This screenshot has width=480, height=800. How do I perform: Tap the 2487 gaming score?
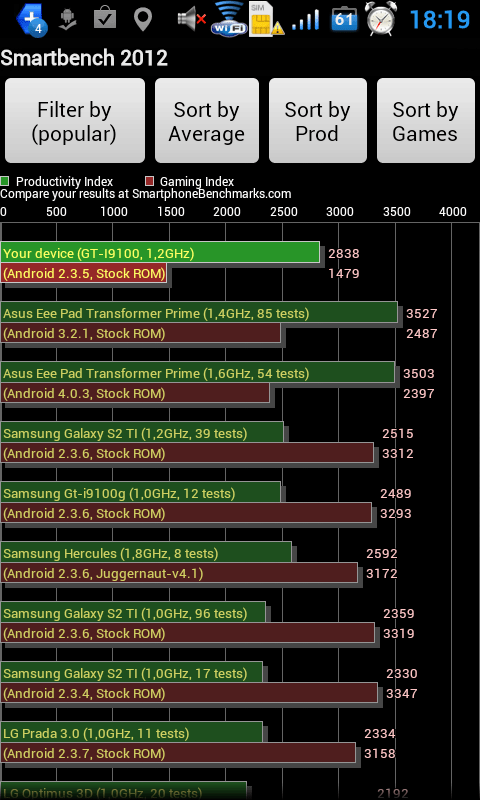pos(421,334)
